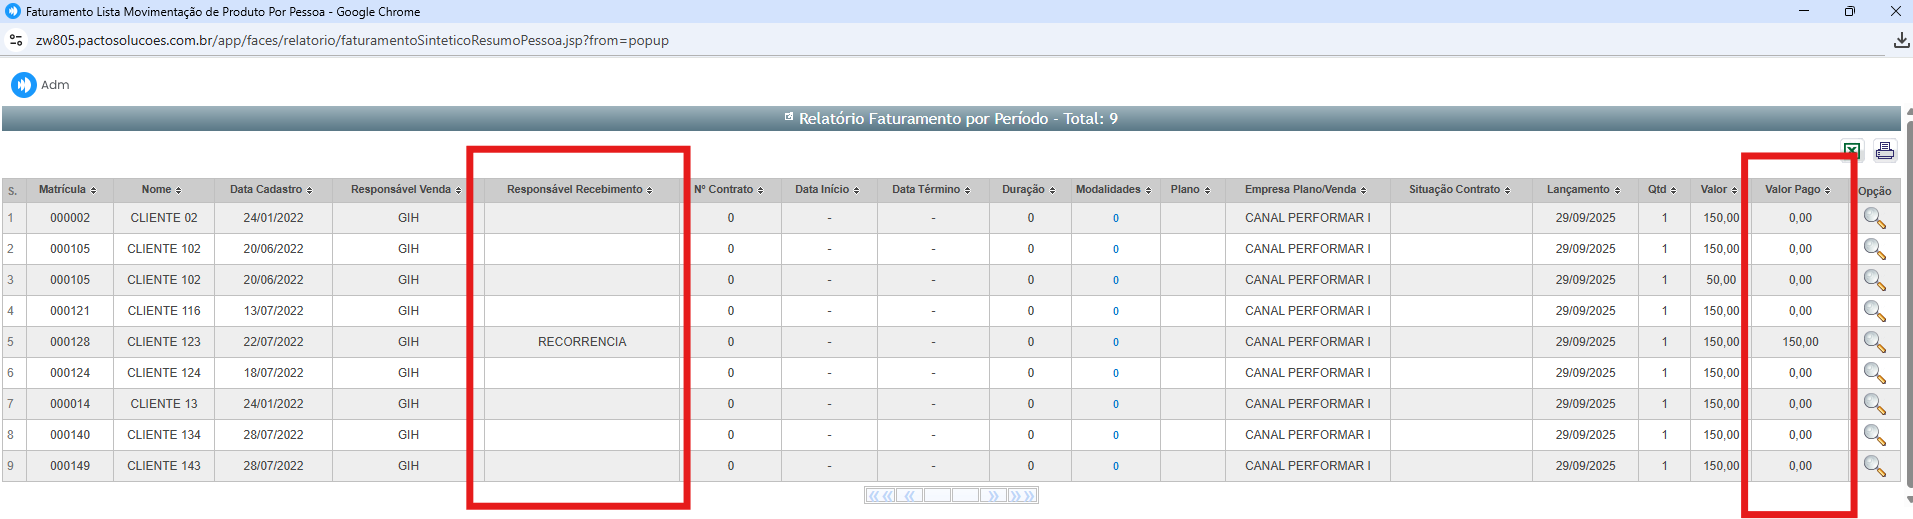
Task: Open Modalidades link for CLIENTE 02
Action: (1116, 218)
